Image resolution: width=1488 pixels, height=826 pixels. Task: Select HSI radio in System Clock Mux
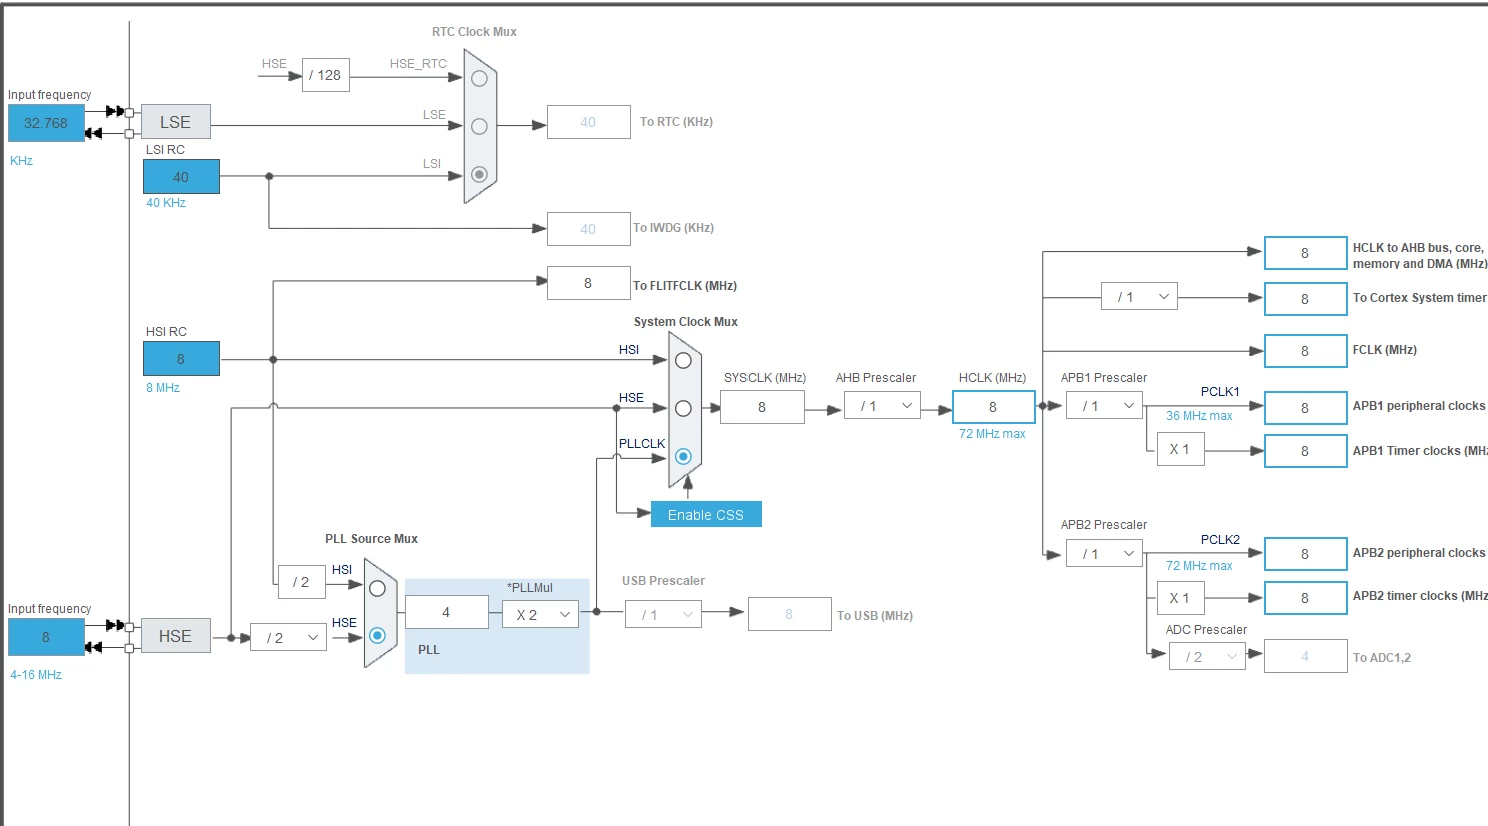pos(683,360)
